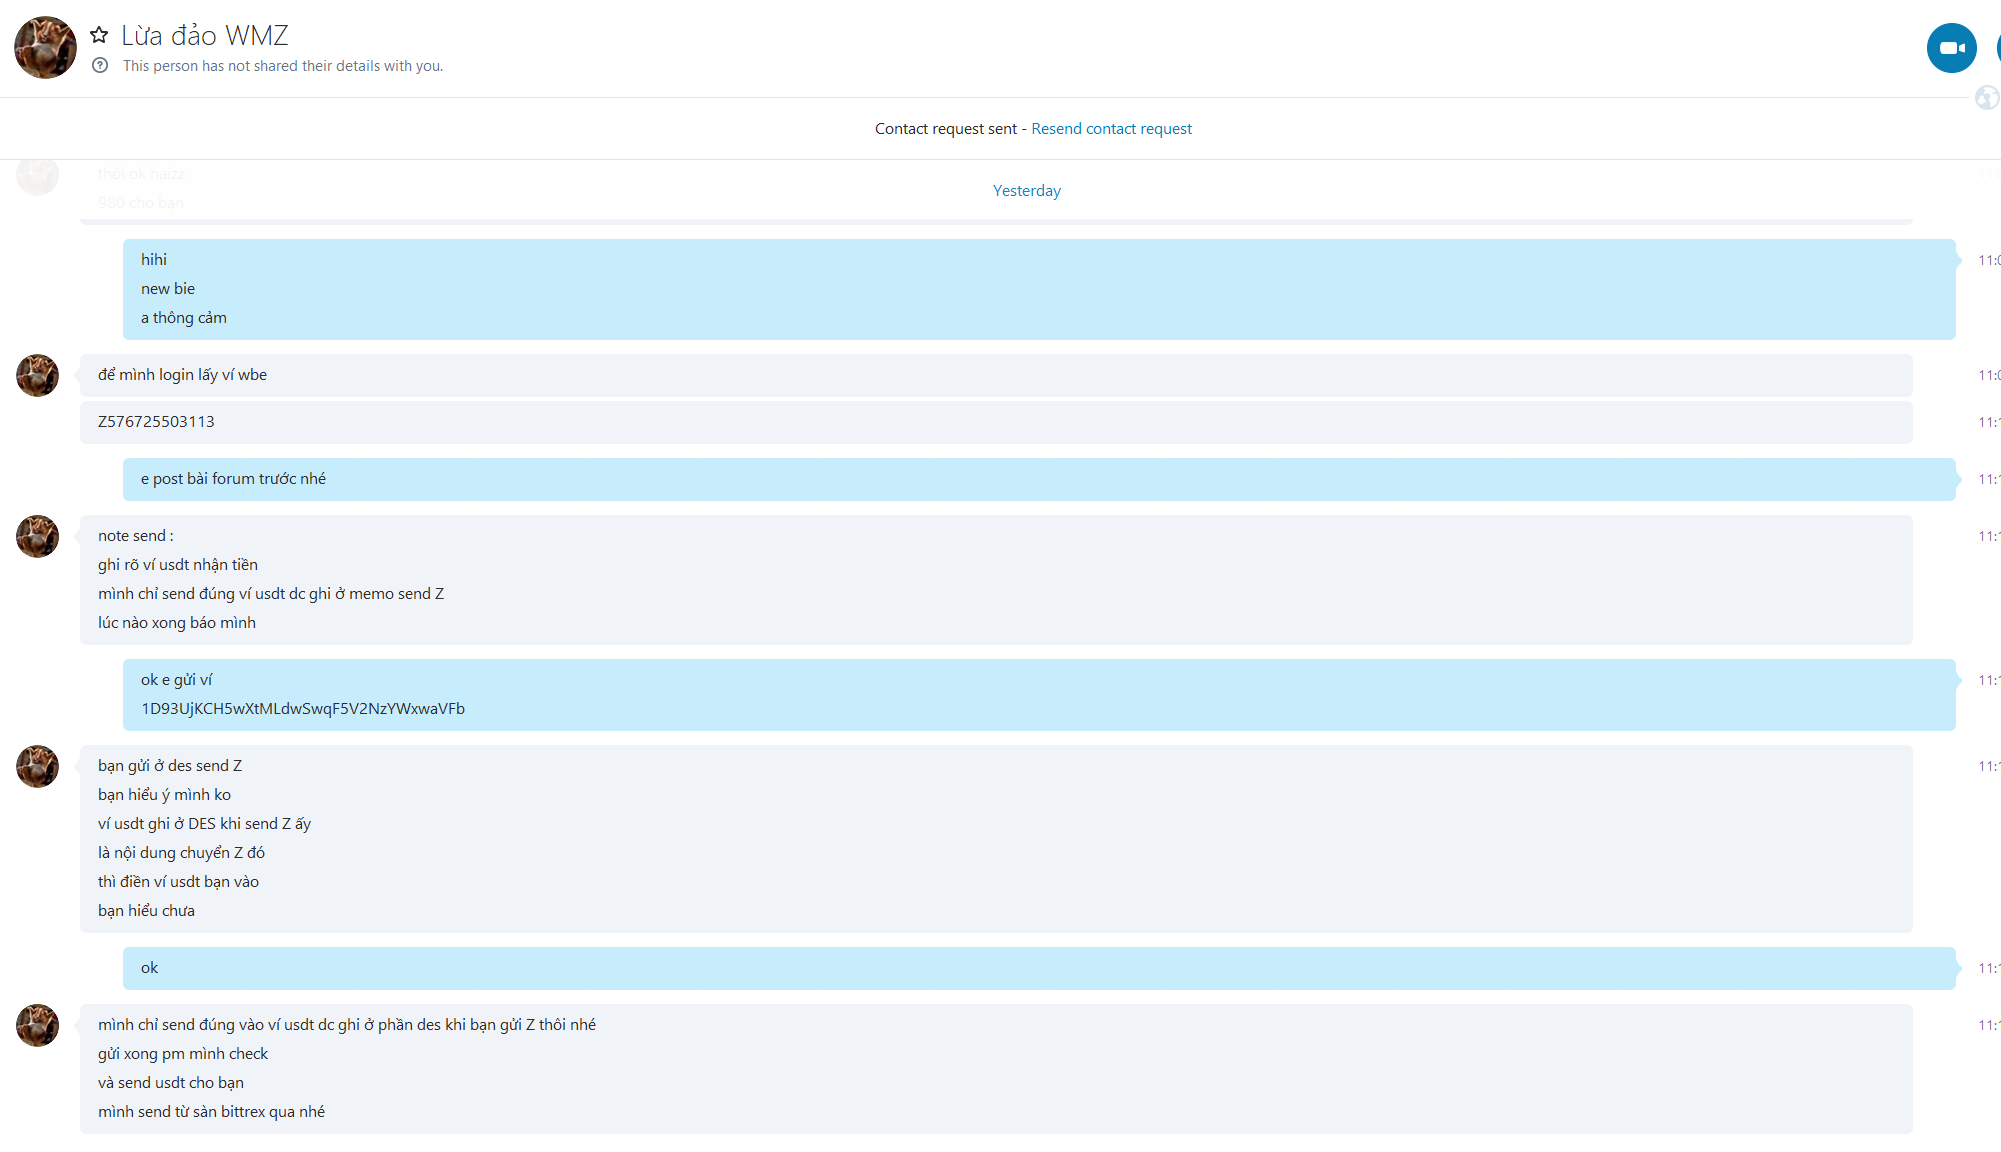Click the 'mình send từ sàn bittrex' line
2001x1152 pixels.
click(x=211, y=1112)
